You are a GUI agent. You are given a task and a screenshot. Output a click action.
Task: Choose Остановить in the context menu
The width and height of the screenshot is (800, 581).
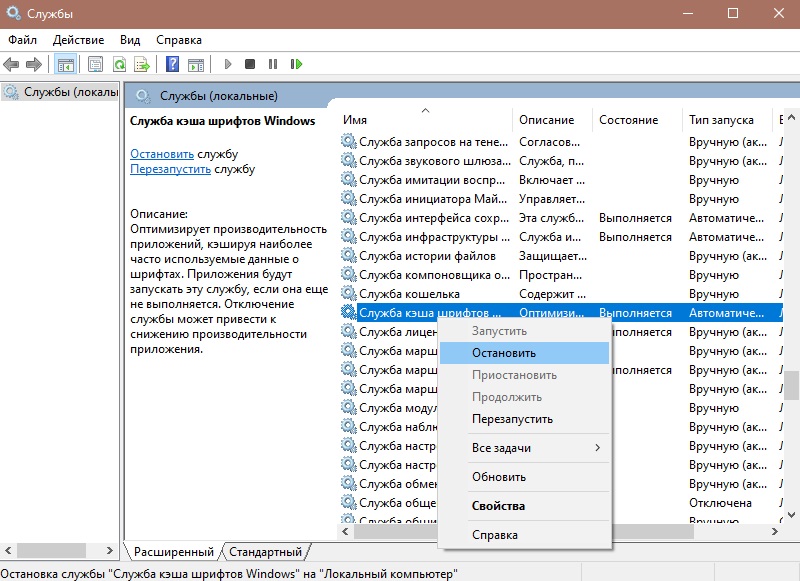(504, 353)
